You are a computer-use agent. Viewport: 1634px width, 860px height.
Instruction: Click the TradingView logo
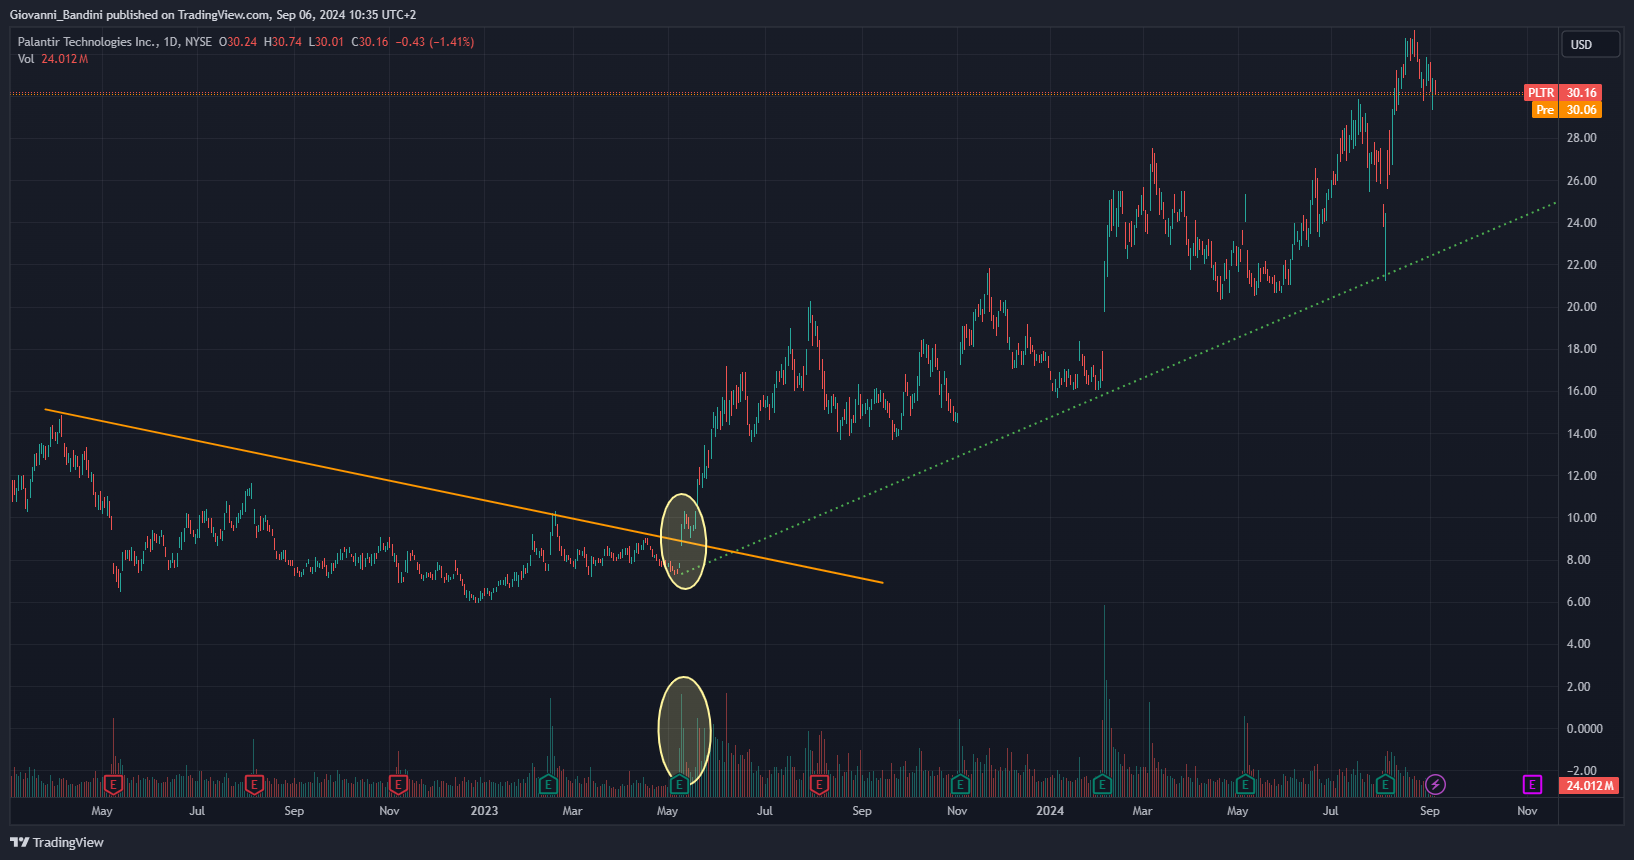(57, 842)
